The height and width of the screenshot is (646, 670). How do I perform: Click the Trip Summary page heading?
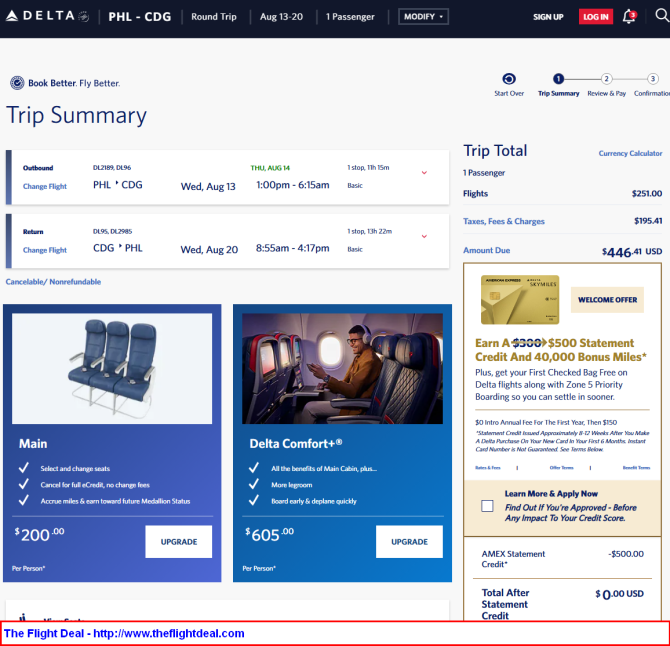point(76,115)
